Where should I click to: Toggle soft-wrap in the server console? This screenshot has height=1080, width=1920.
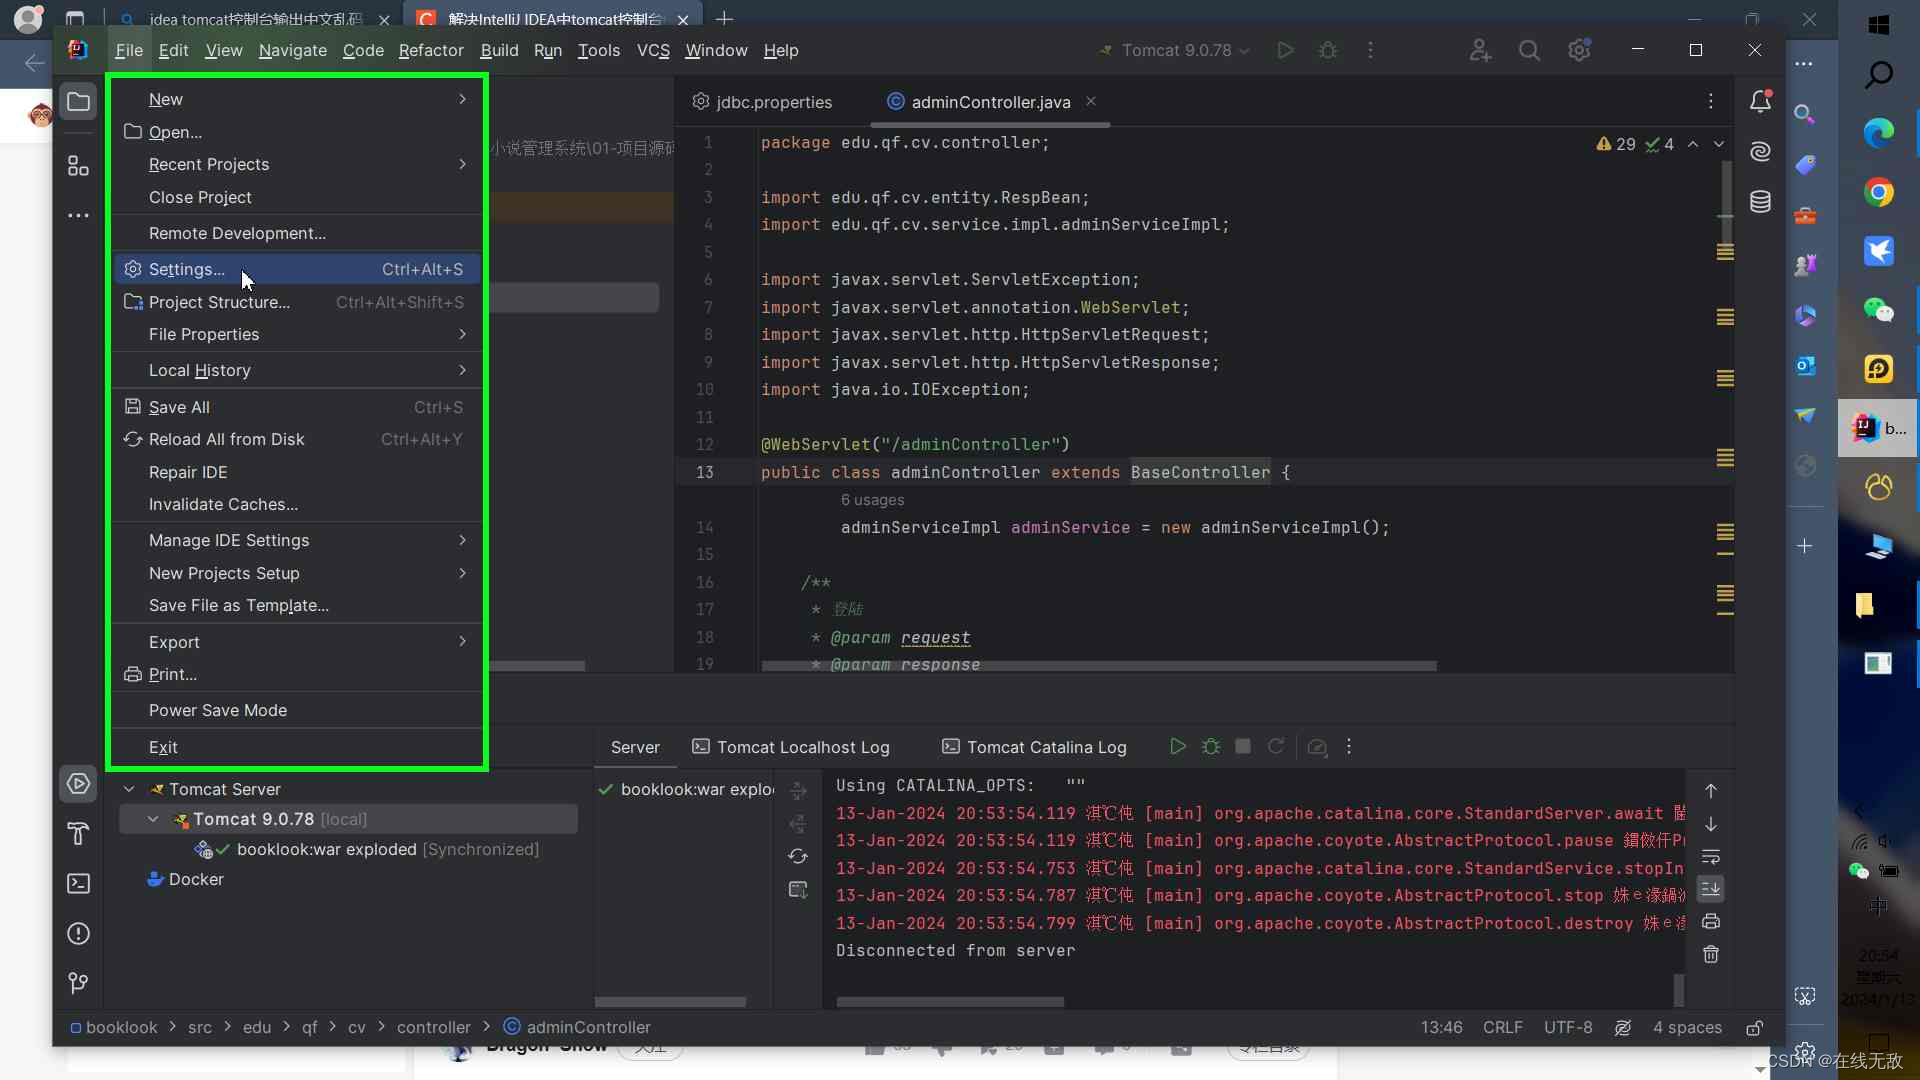click(x=1712, y=857)
